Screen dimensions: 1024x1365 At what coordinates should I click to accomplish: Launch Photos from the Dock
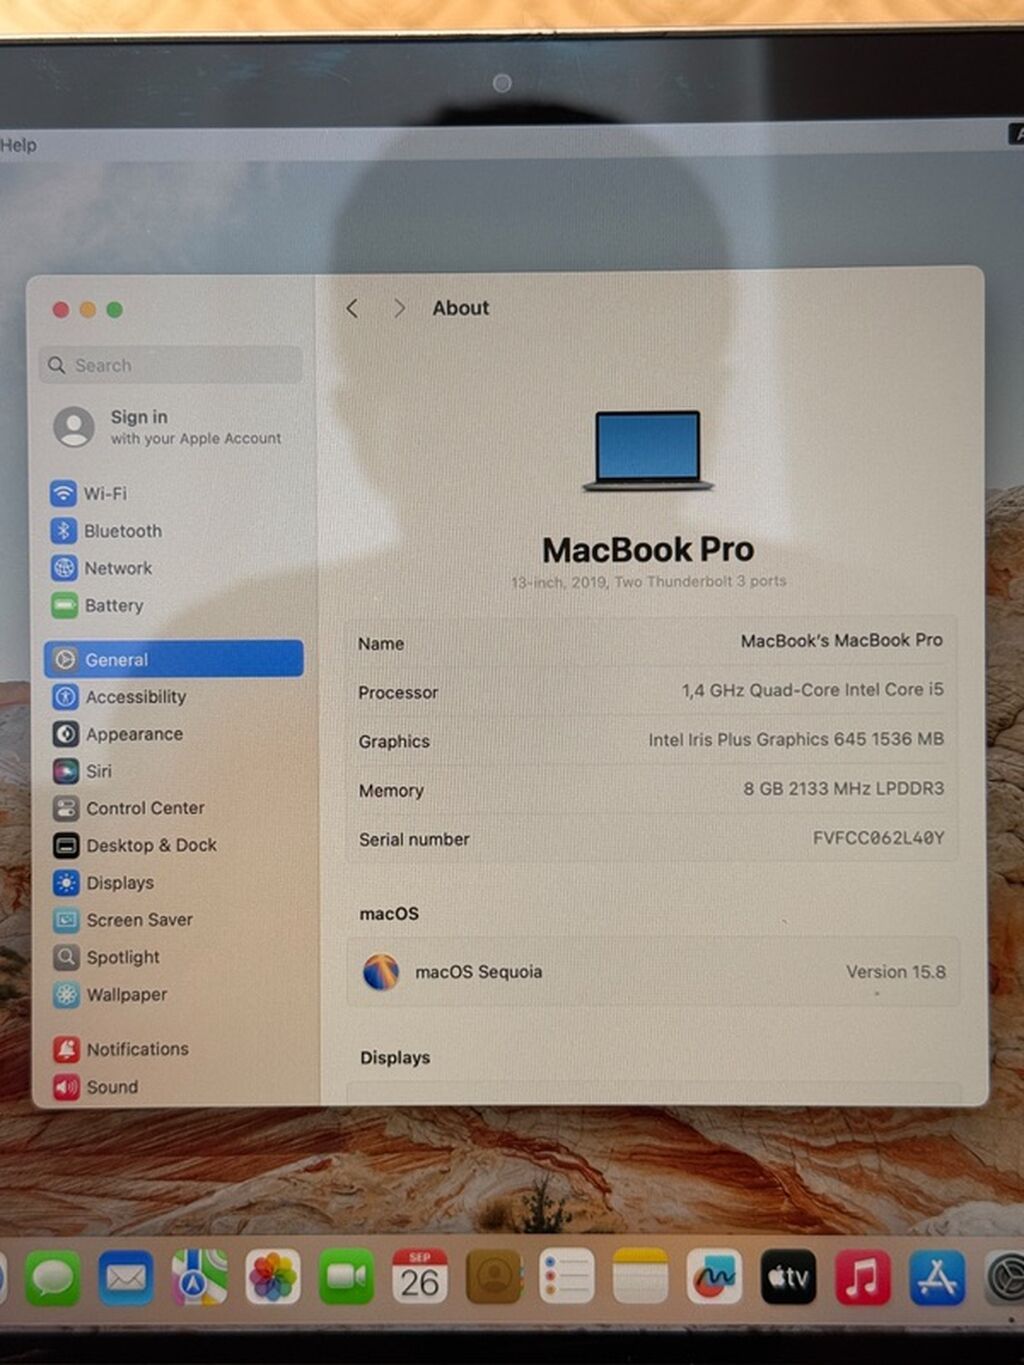click(273, 1277)
